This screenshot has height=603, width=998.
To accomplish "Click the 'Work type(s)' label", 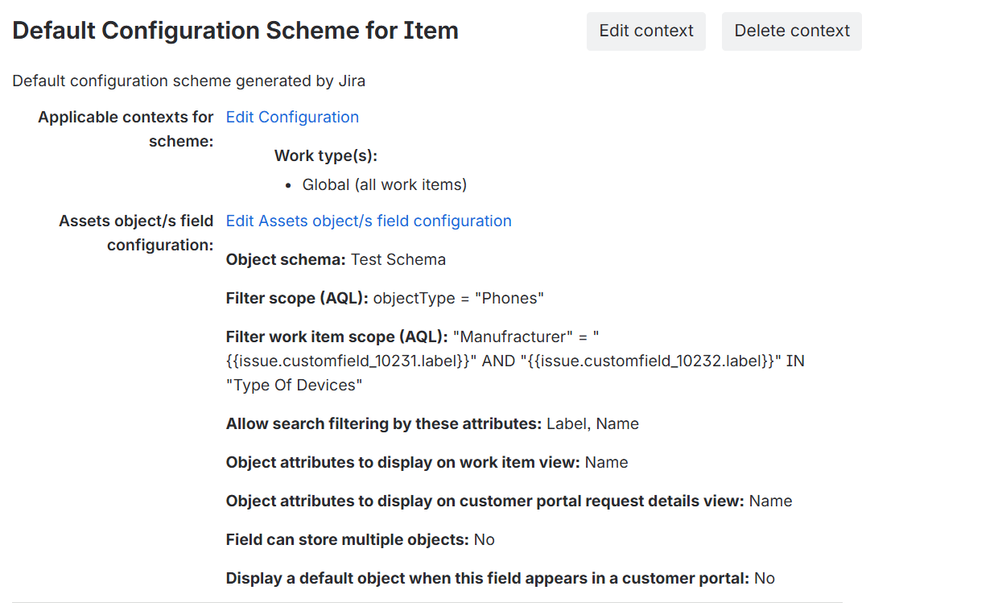I will 325,156.
